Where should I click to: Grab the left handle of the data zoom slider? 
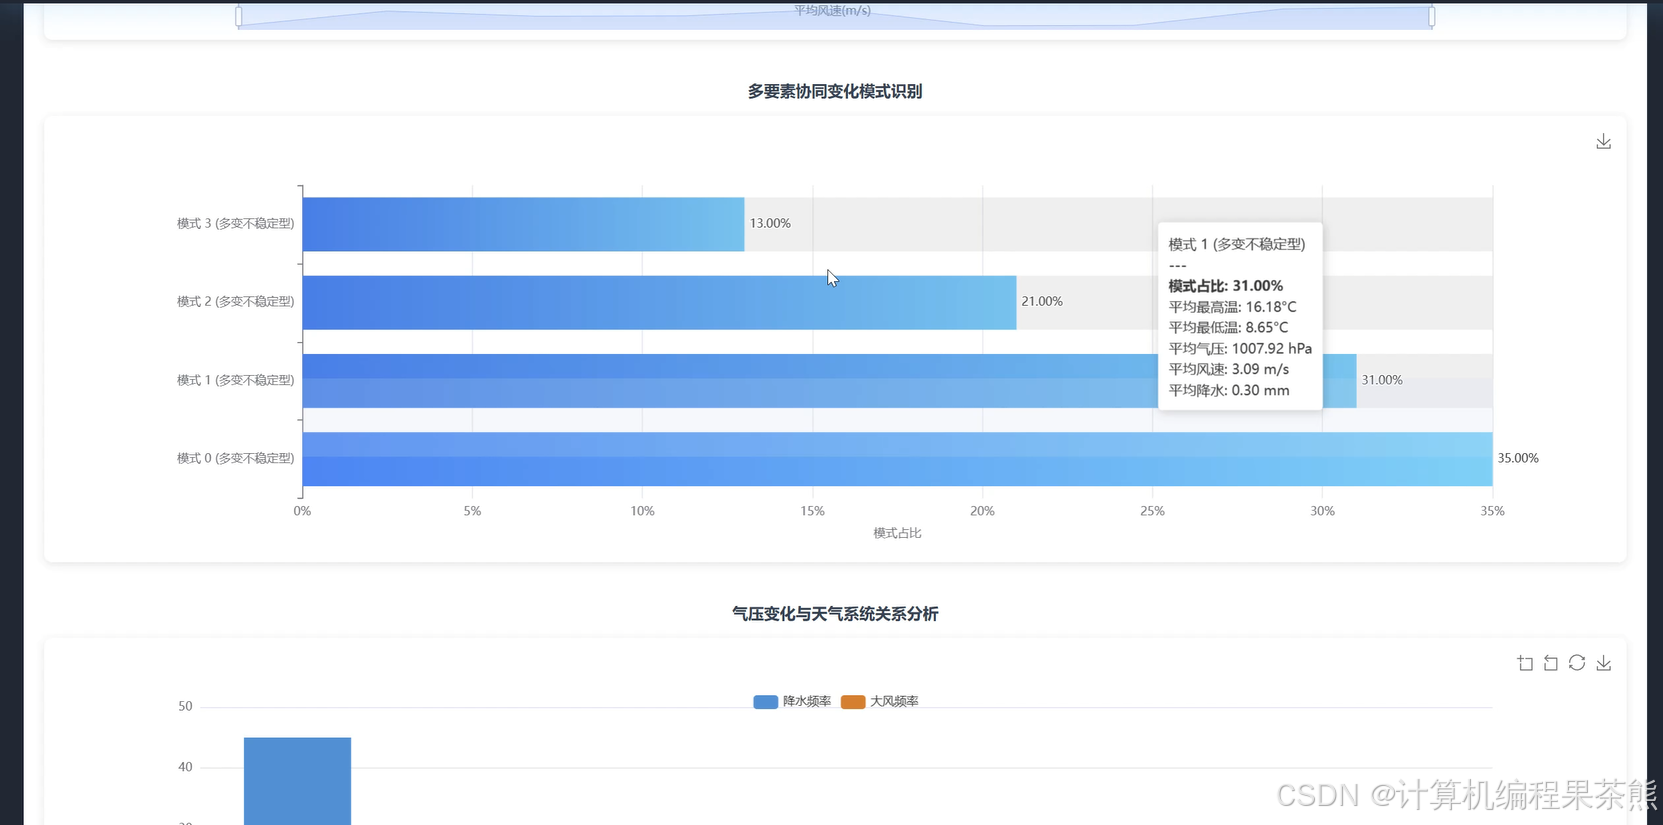coord(239,16)
